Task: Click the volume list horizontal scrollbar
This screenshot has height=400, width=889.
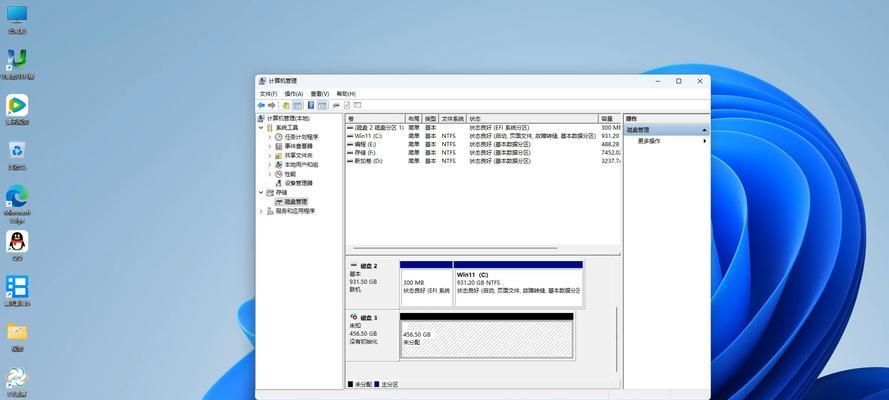Action: [x=455, y=248]
